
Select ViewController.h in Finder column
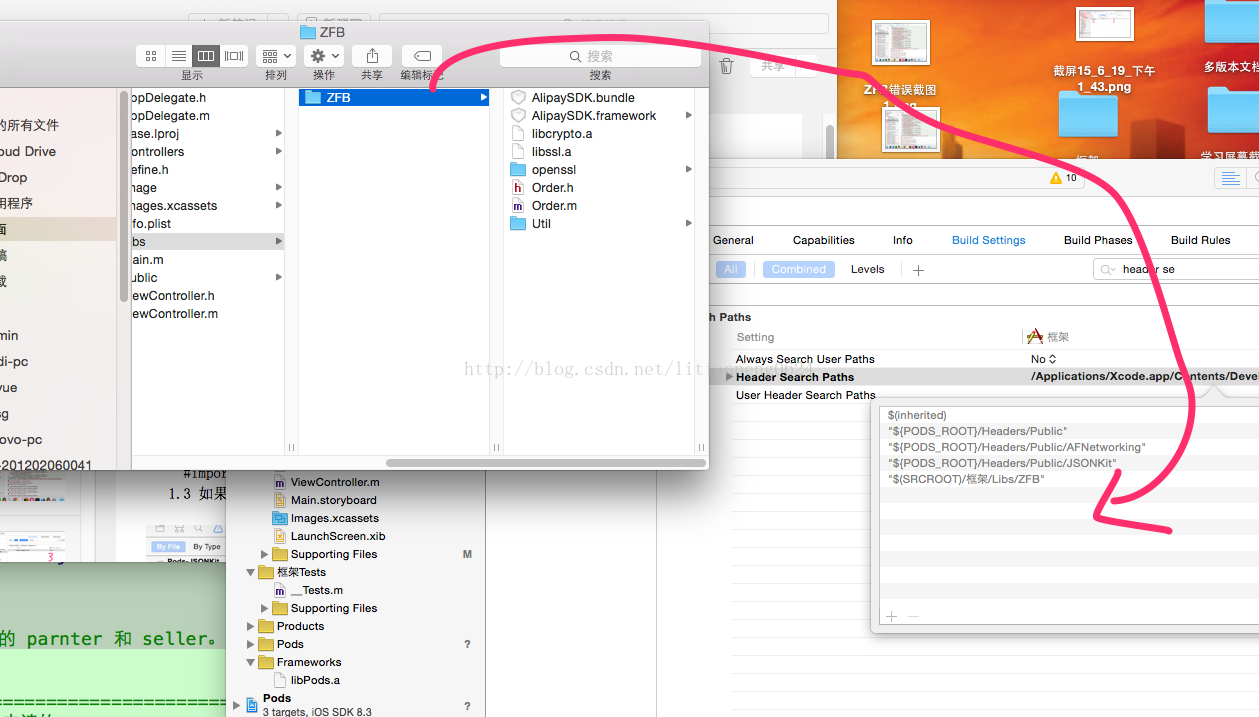pyautogui.click(x=173, y=295)
